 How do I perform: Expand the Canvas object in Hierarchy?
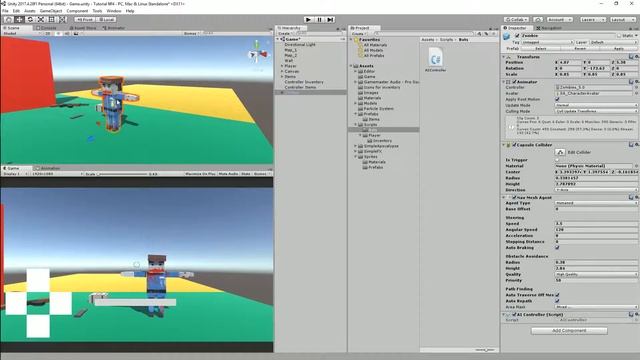[282, 71]
